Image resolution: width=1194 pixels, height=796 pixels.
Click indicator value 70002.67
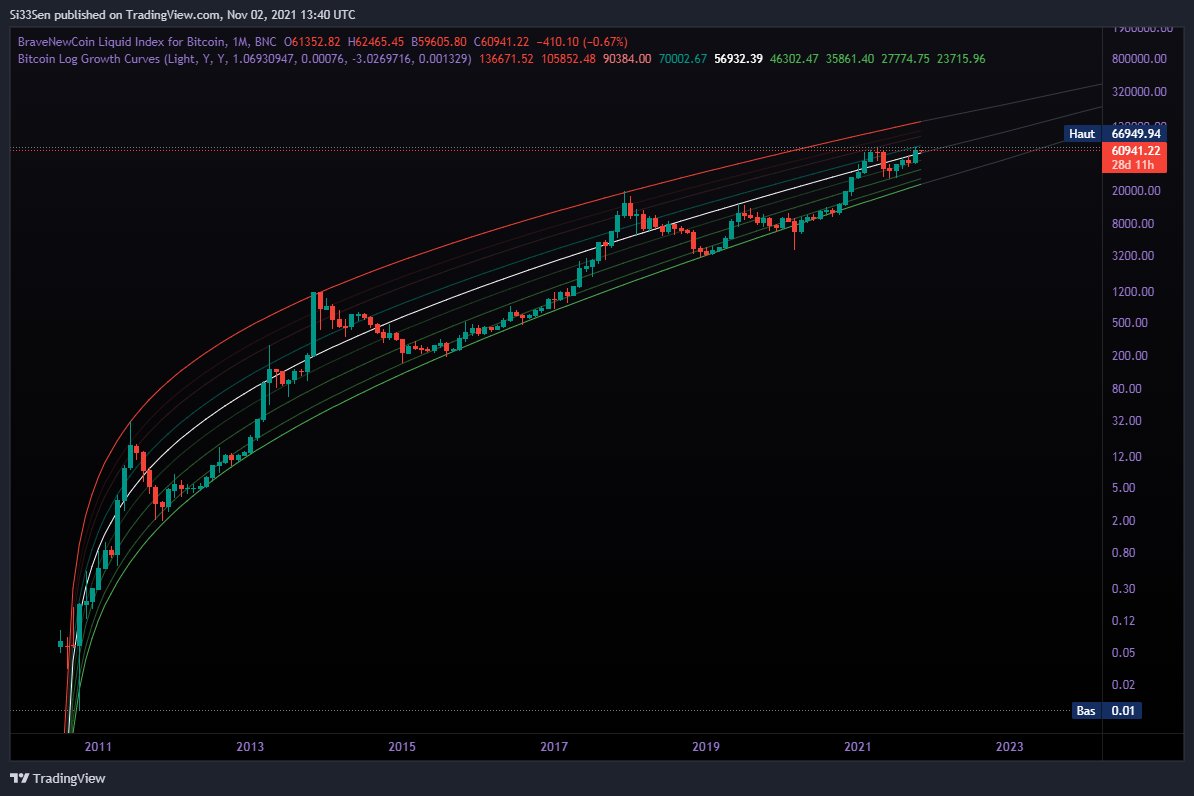682,59
